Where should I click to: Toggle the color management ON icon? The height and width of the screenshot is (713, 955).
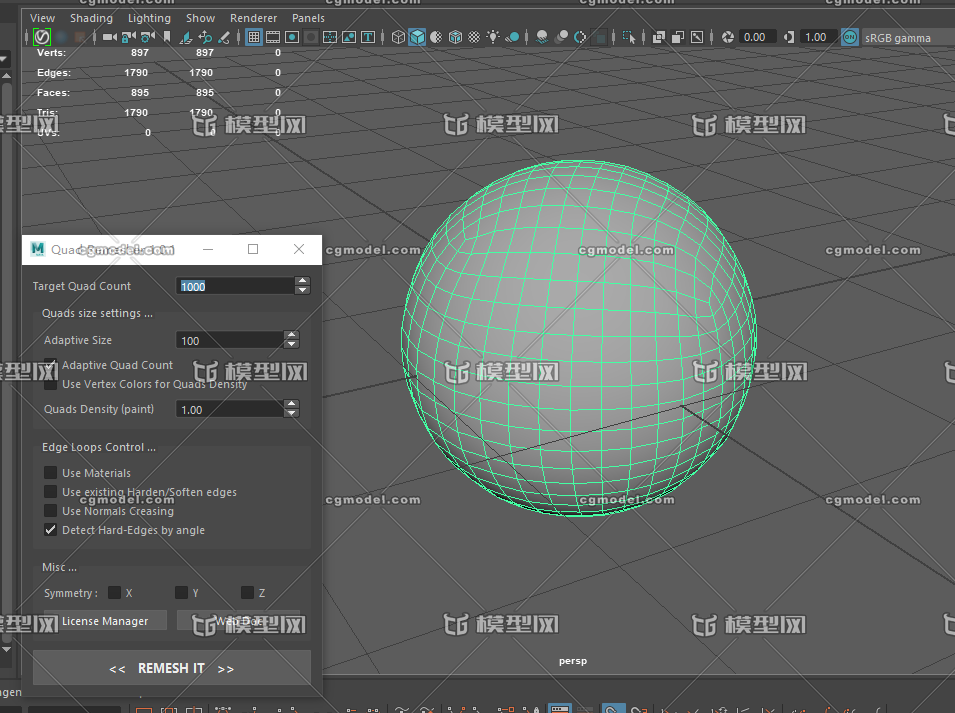[x=849, y=37]
